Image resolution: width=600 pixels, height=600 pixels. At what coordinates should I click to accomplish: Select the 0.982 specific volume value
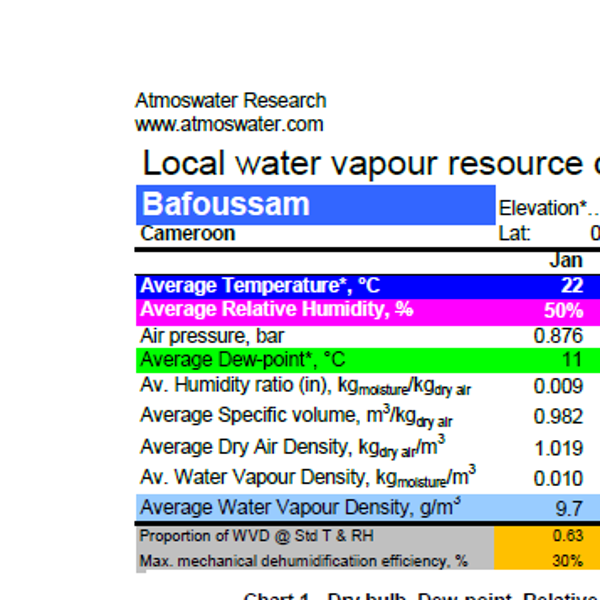click(x=558, y=417)
